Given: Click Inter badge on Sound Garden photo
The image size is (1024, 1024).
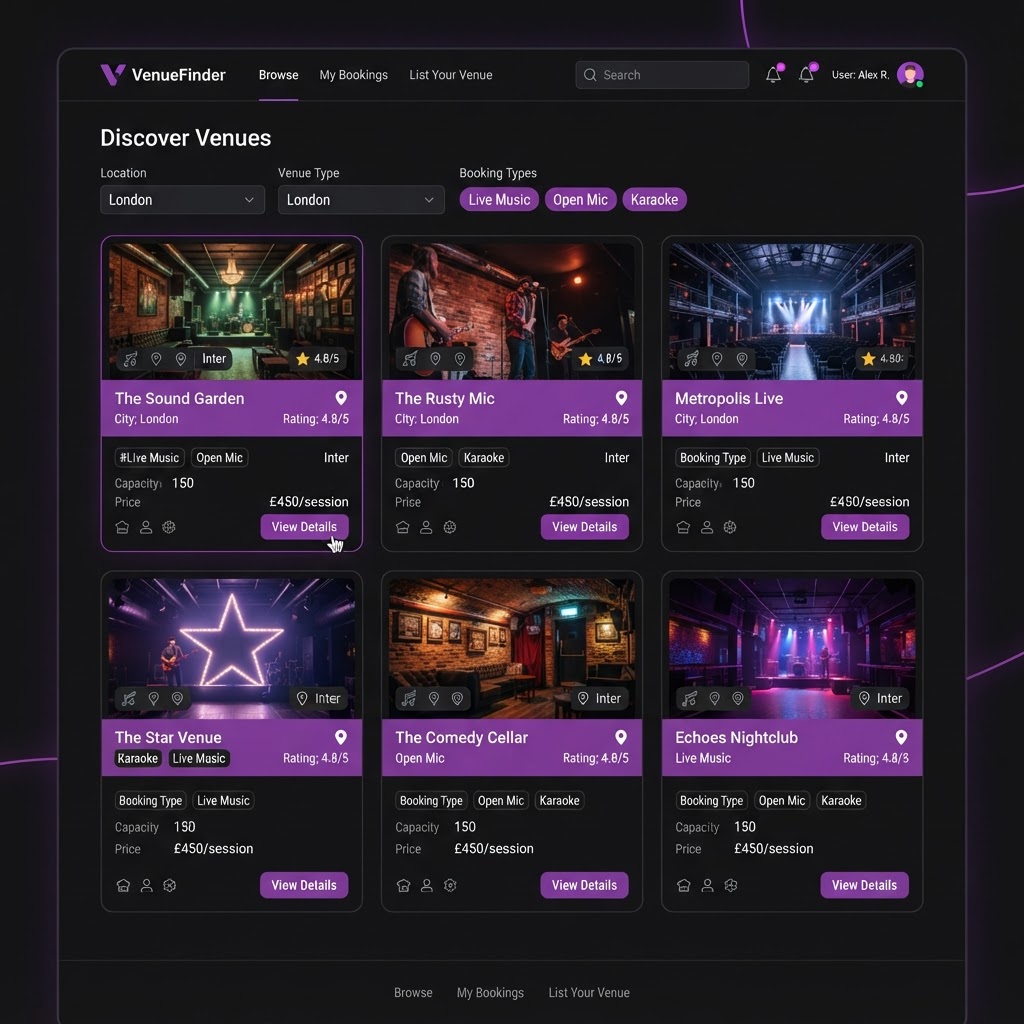Looking at the screenshot, I should point(214,359).
